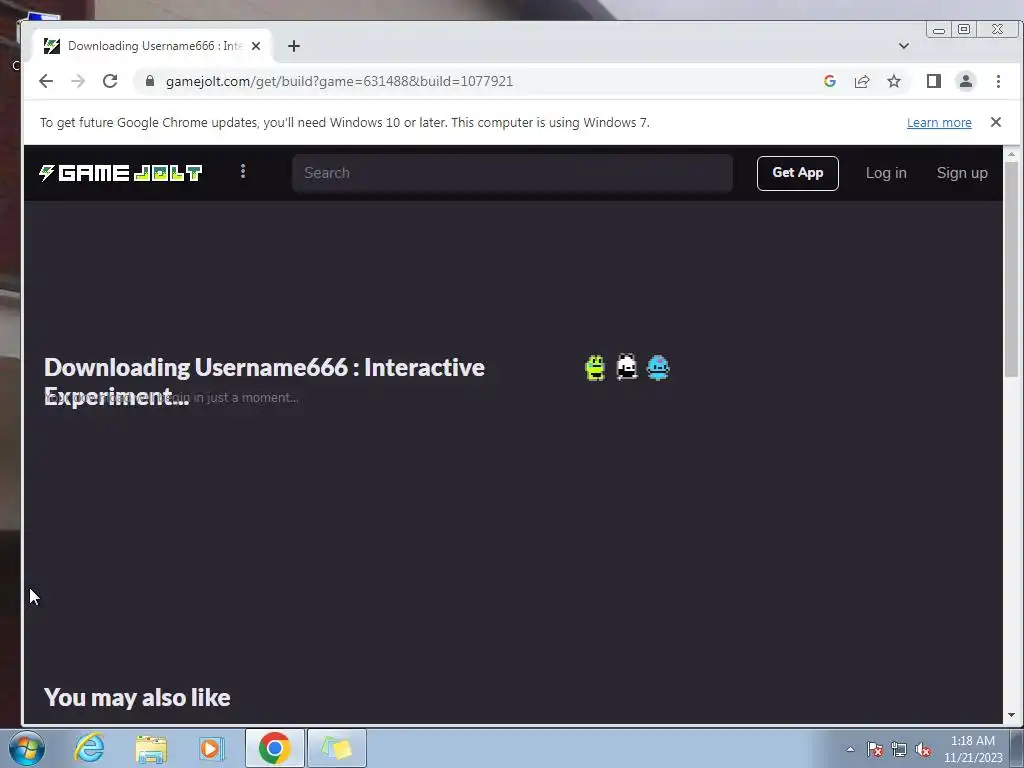This screenshot has height=768, width=1024.
Task: Go back to the previous page
Action: [46, 81]
